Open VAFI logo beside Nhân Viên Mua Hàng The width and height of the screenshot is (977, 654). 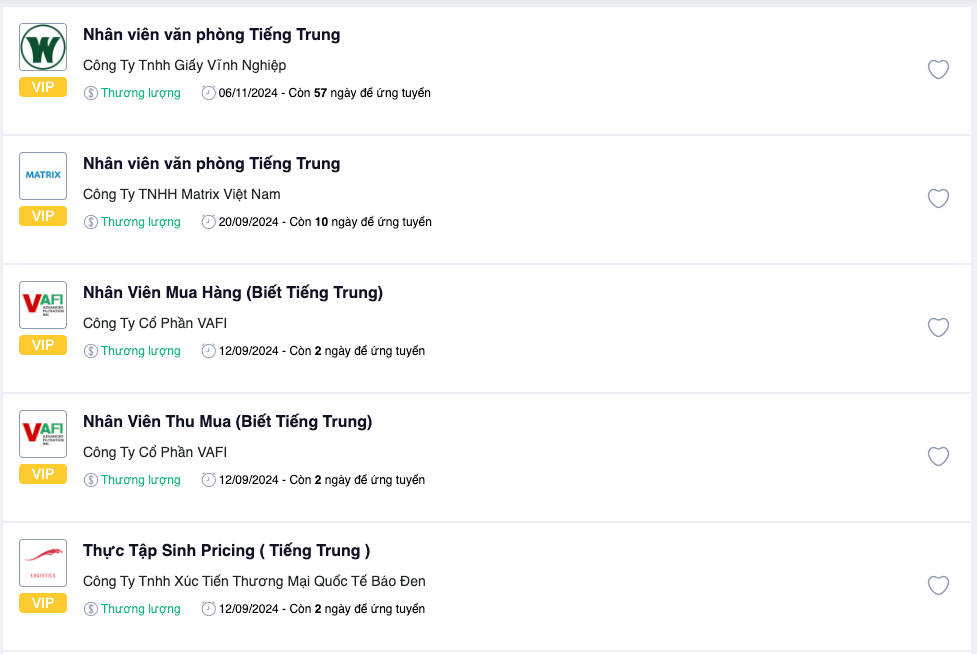tap(43, 305)
